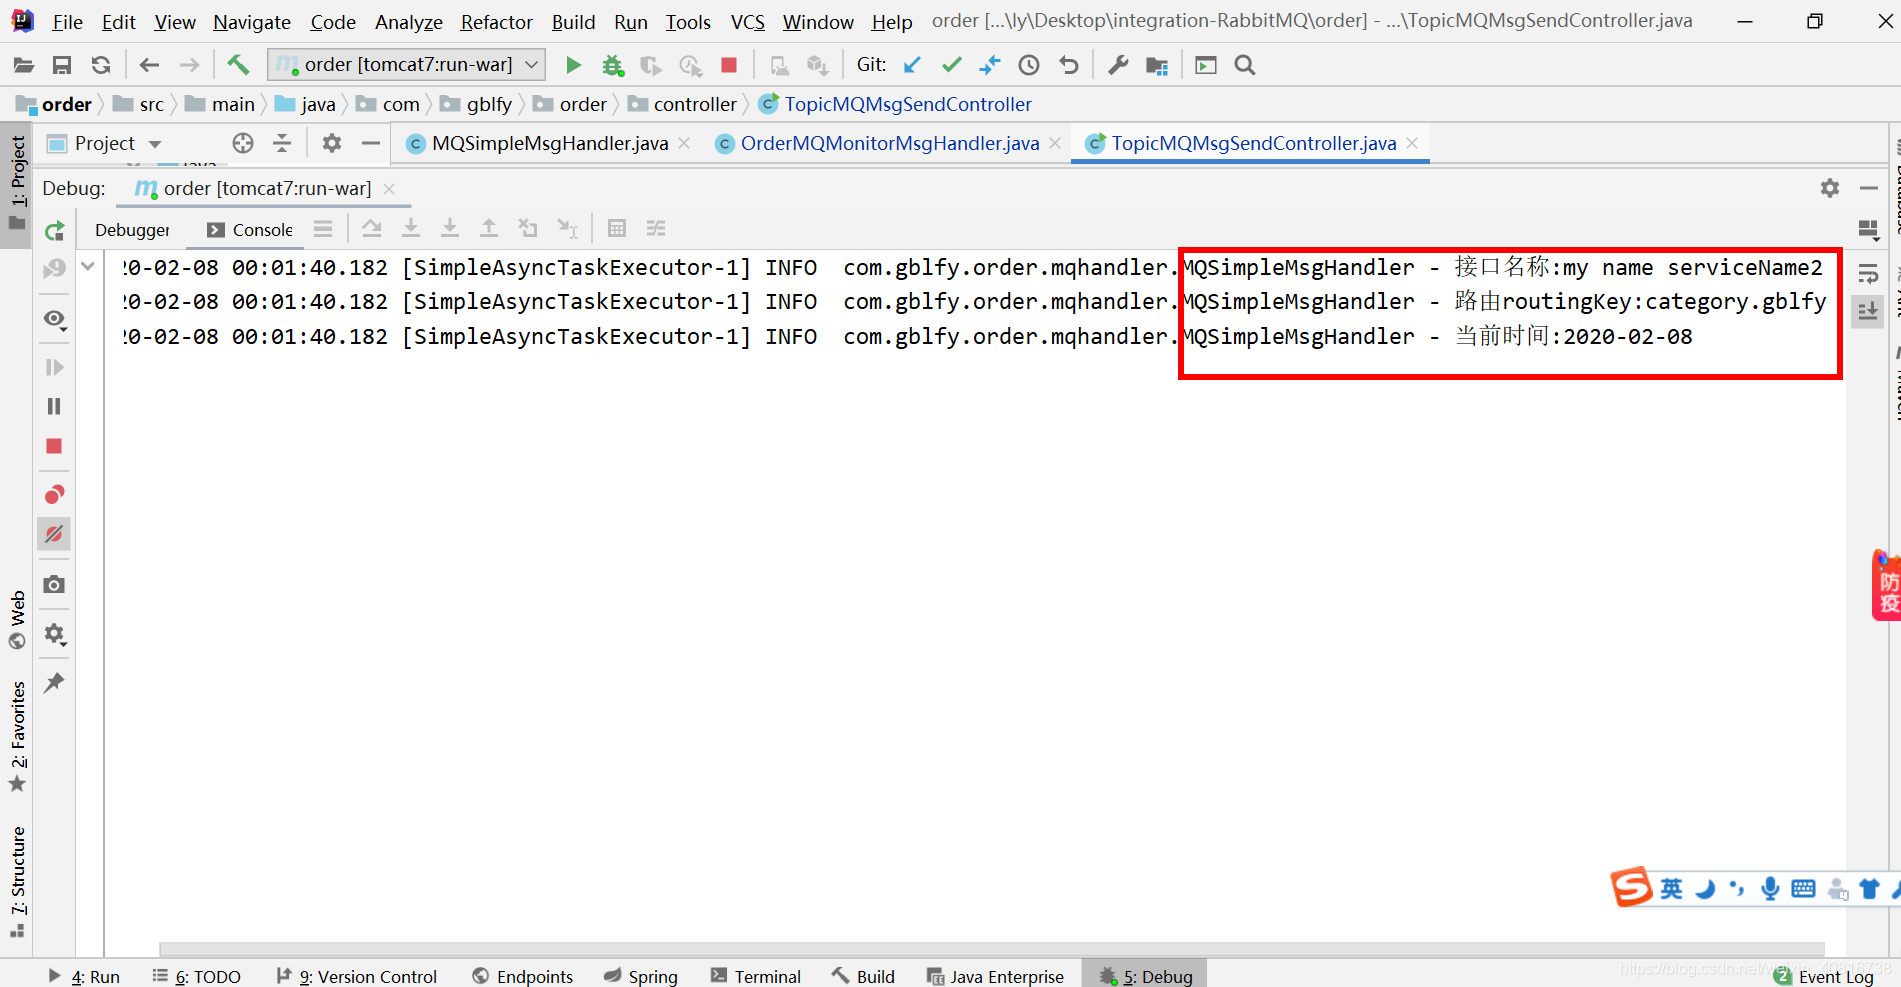Stop debug session red square in sidebar
This screenshot has width=1901, height=987.
[x=54, y=446]
